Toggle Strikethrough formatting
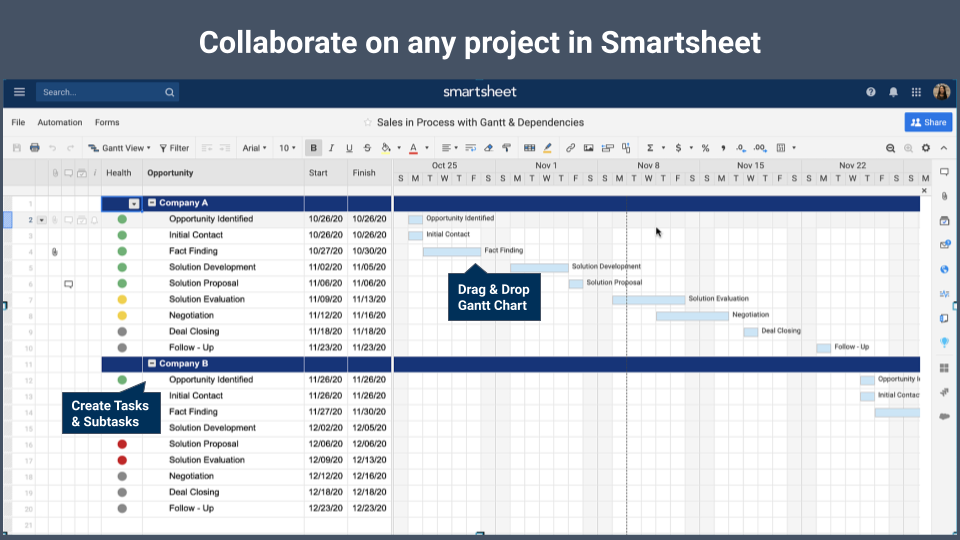Image resolution: width=960 pixels, height=540 pixels. click(367, 148)
